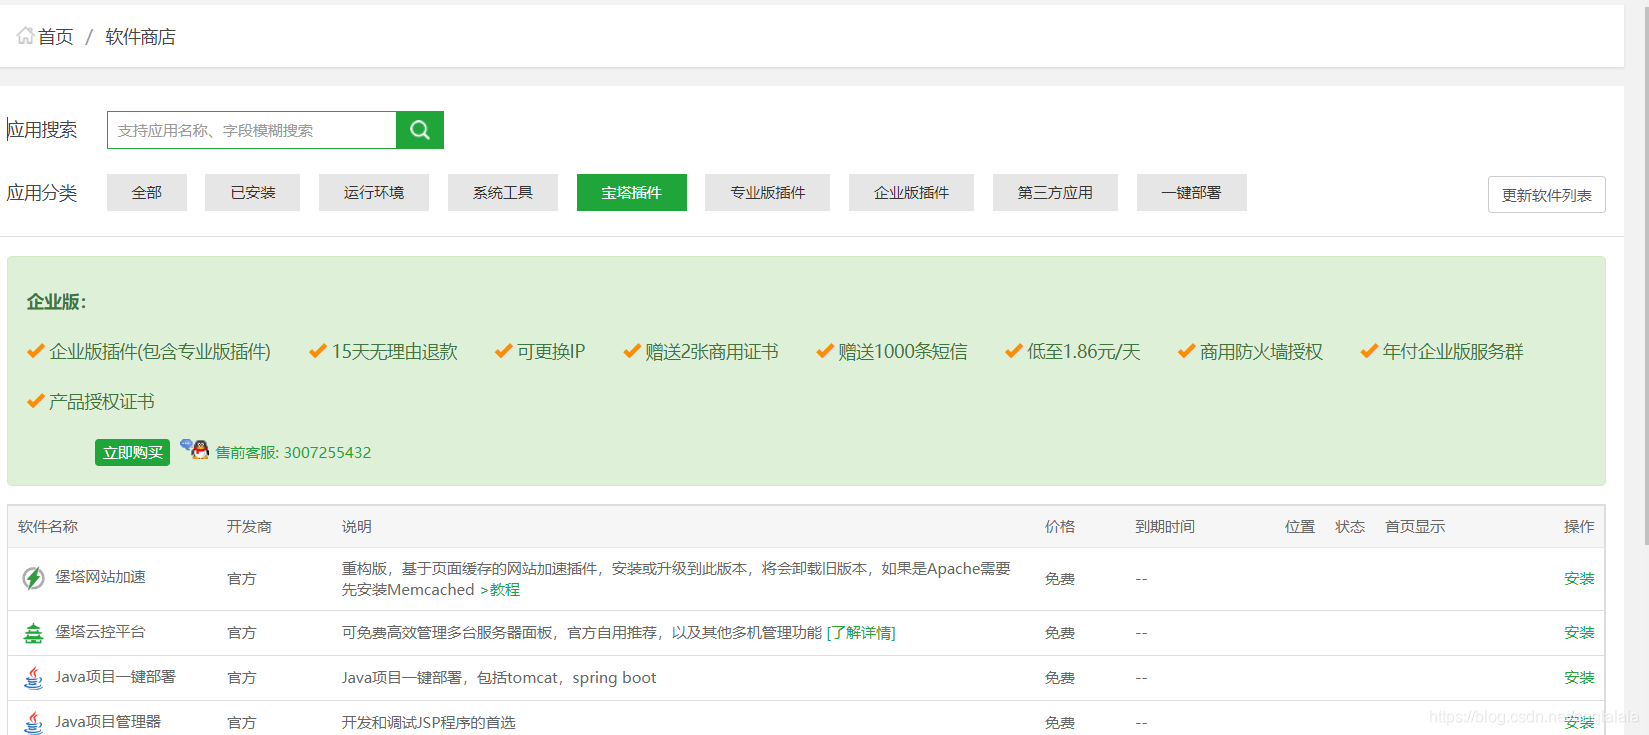1649x735 pixels.
Task: Install Java项目一键部署 via 安装 link
Action: point(1579,678)
